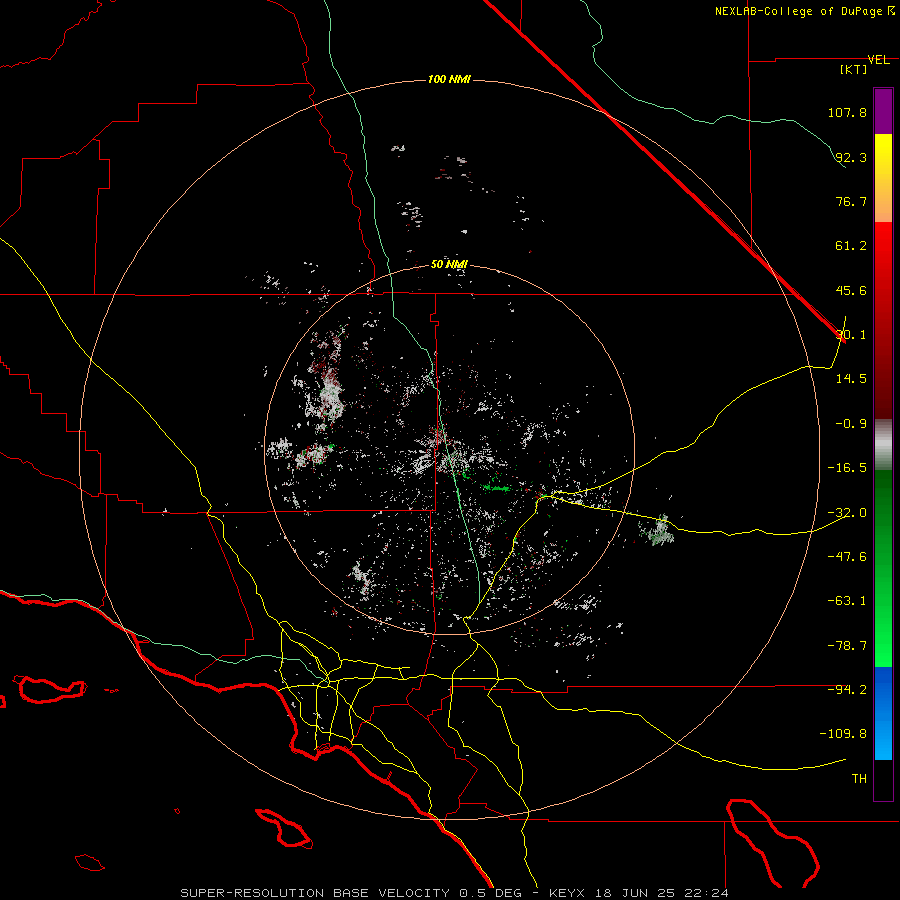Pick the gray near-zero segment of the color bar
Screen dimensions: 900x900
(x=883, y=445)
